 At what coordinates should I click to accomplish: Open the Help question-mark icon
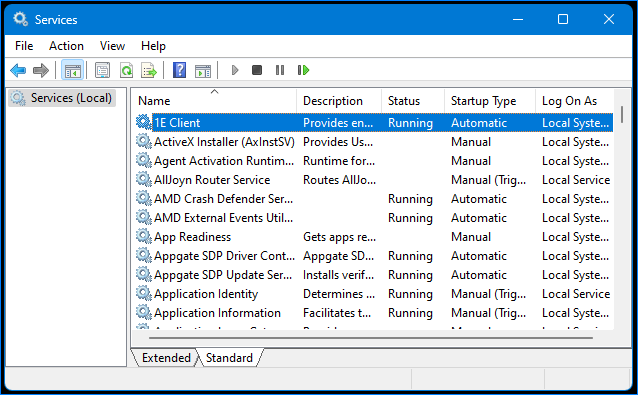(179, 70)
